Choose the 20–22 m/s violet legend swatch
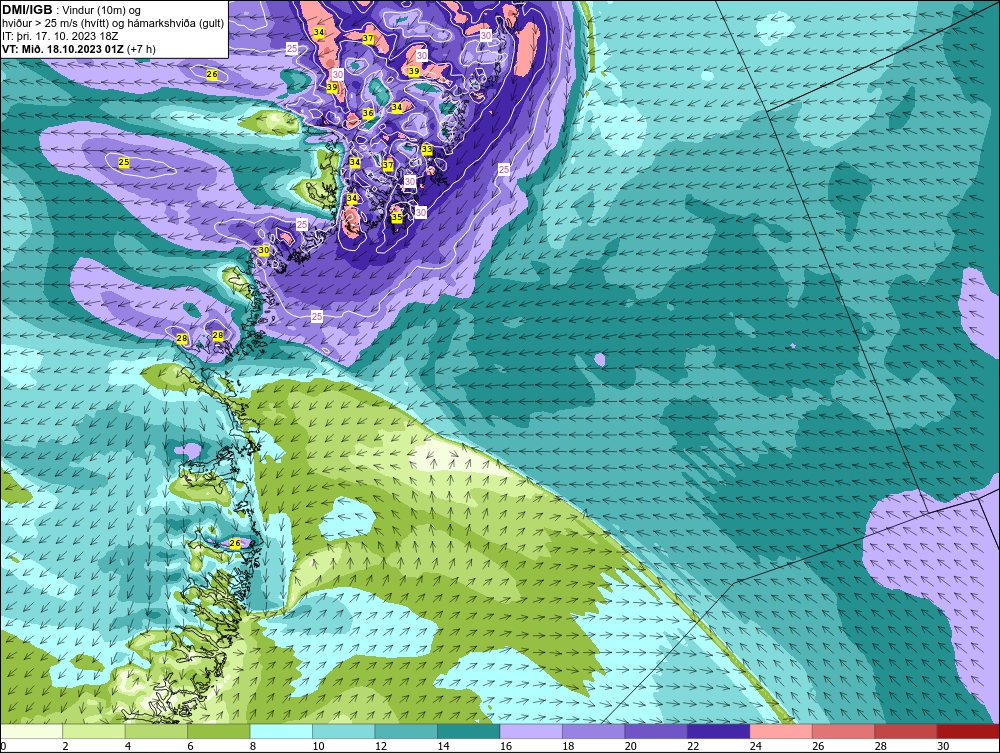The width and height of the screenshot is (1000, 753). (656, 731)
